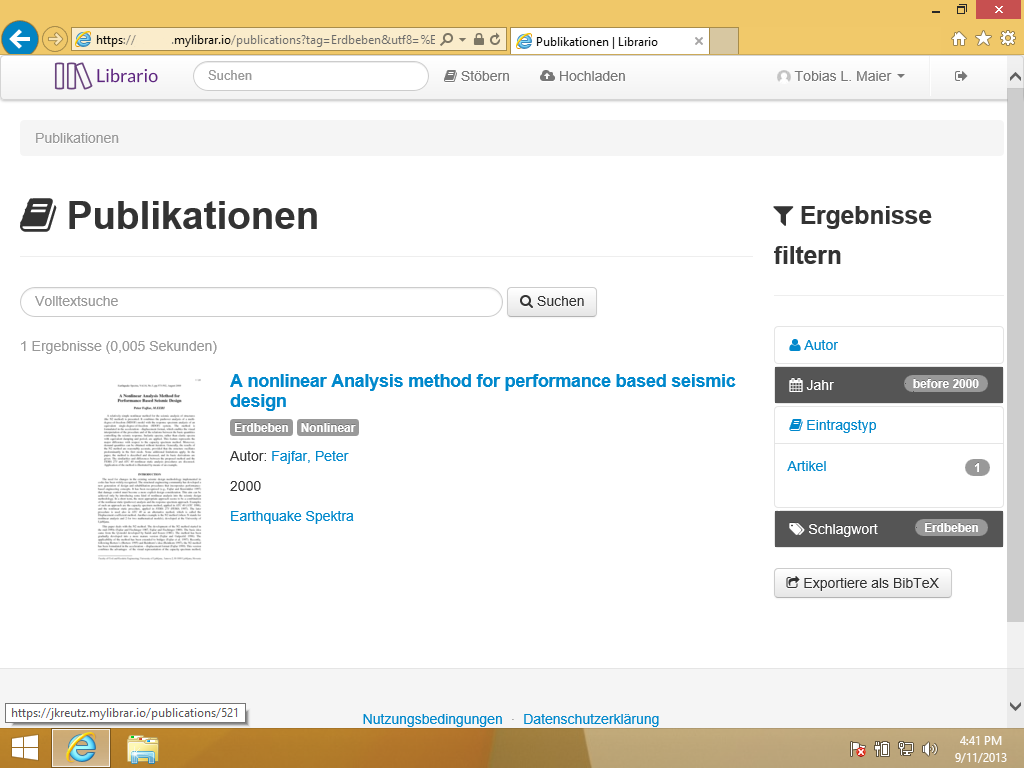This screenshot has width=1024, height=768.
Task: Collapse the Eintragstyp filter panel
Action: tap(840, 425)
